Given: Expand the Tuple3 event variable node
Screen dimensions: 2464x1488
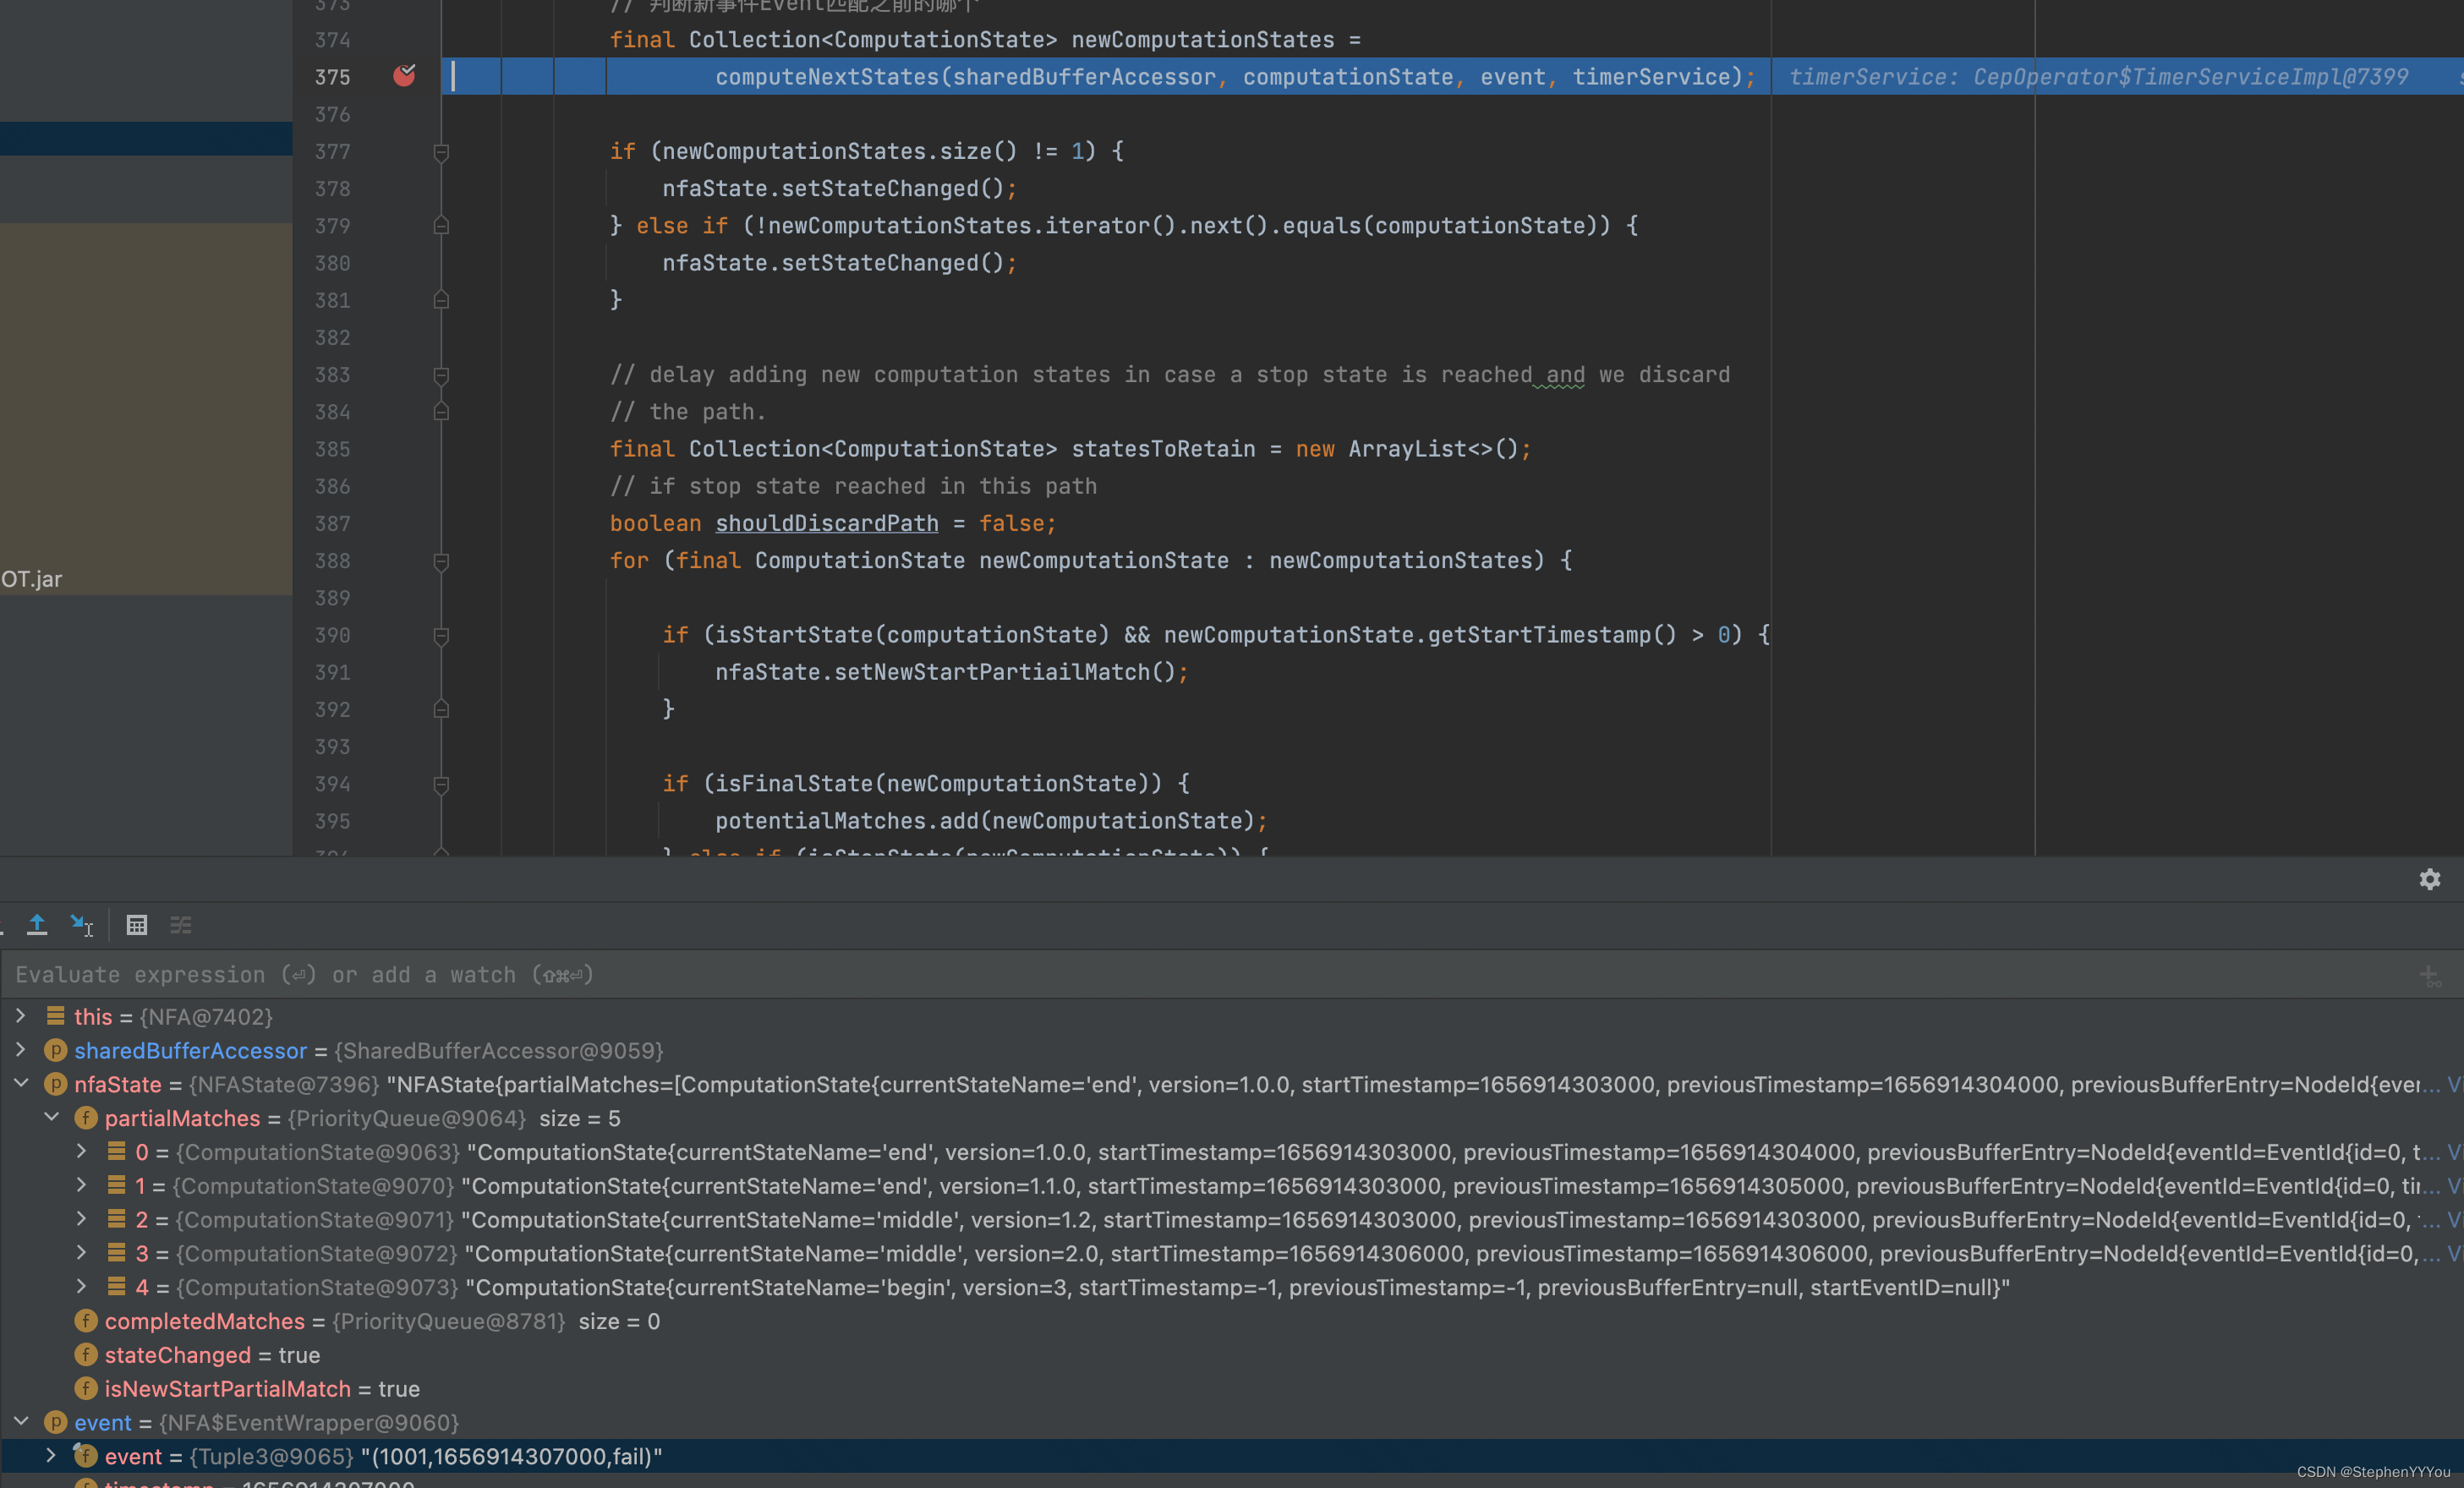Looking at the screenshot, I should click(x=51, y=1456).
